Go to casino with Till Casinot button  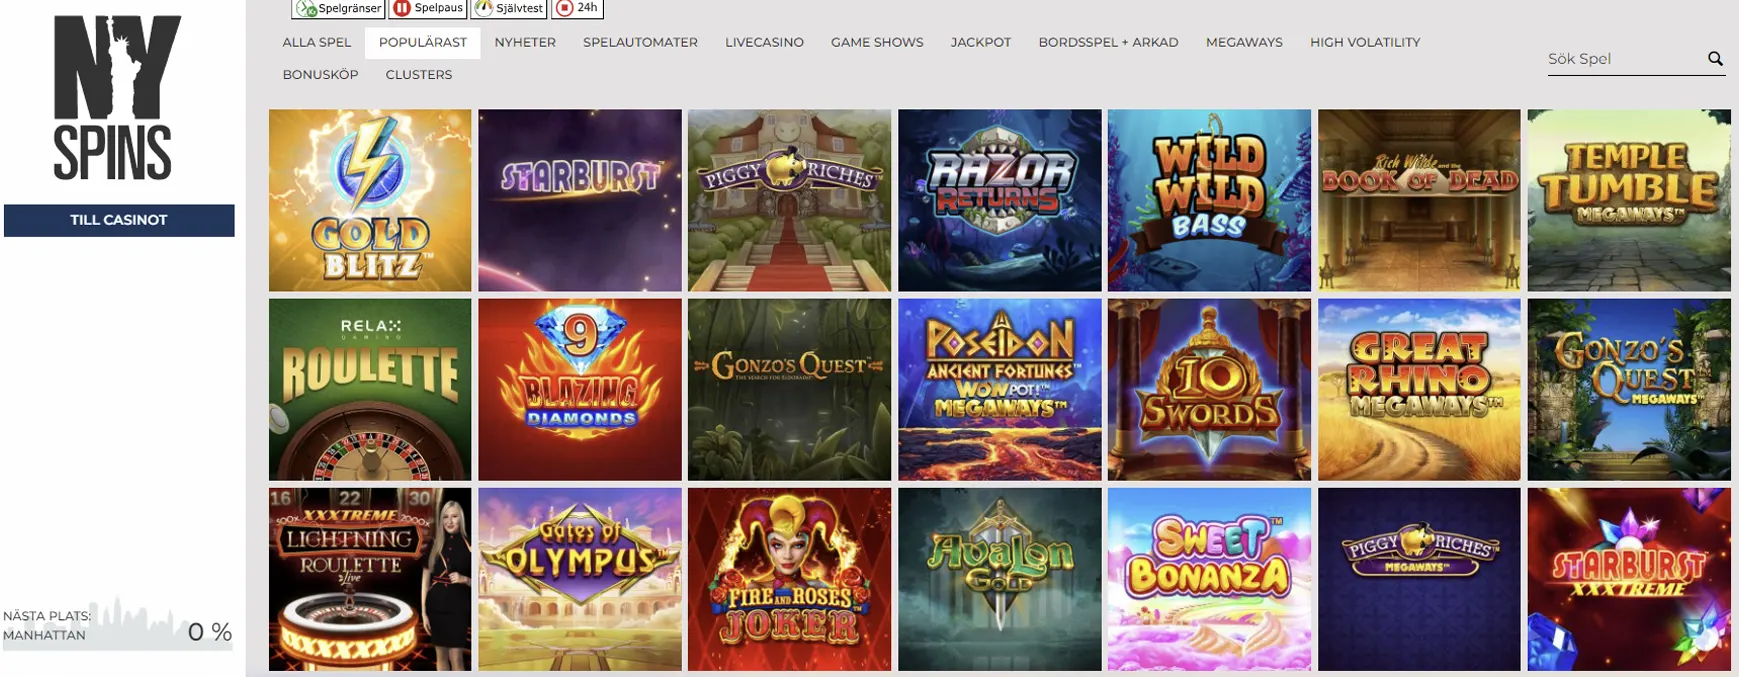click(119, 220)
